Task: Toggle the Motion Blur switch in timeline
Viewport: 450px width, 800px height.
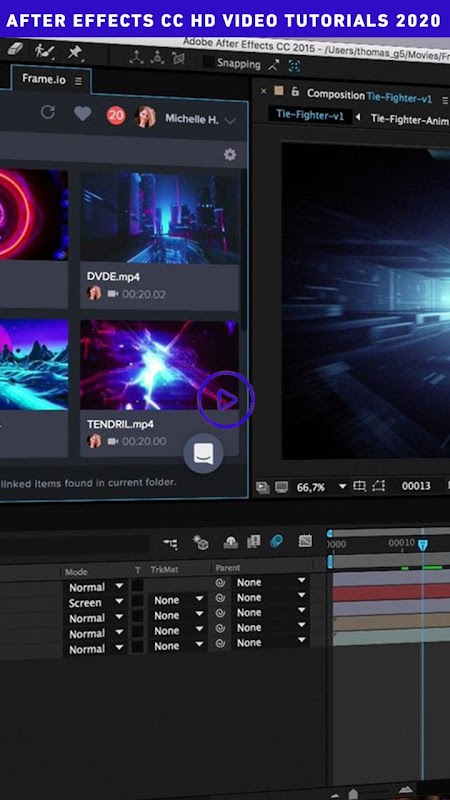Action: point(276,541)
